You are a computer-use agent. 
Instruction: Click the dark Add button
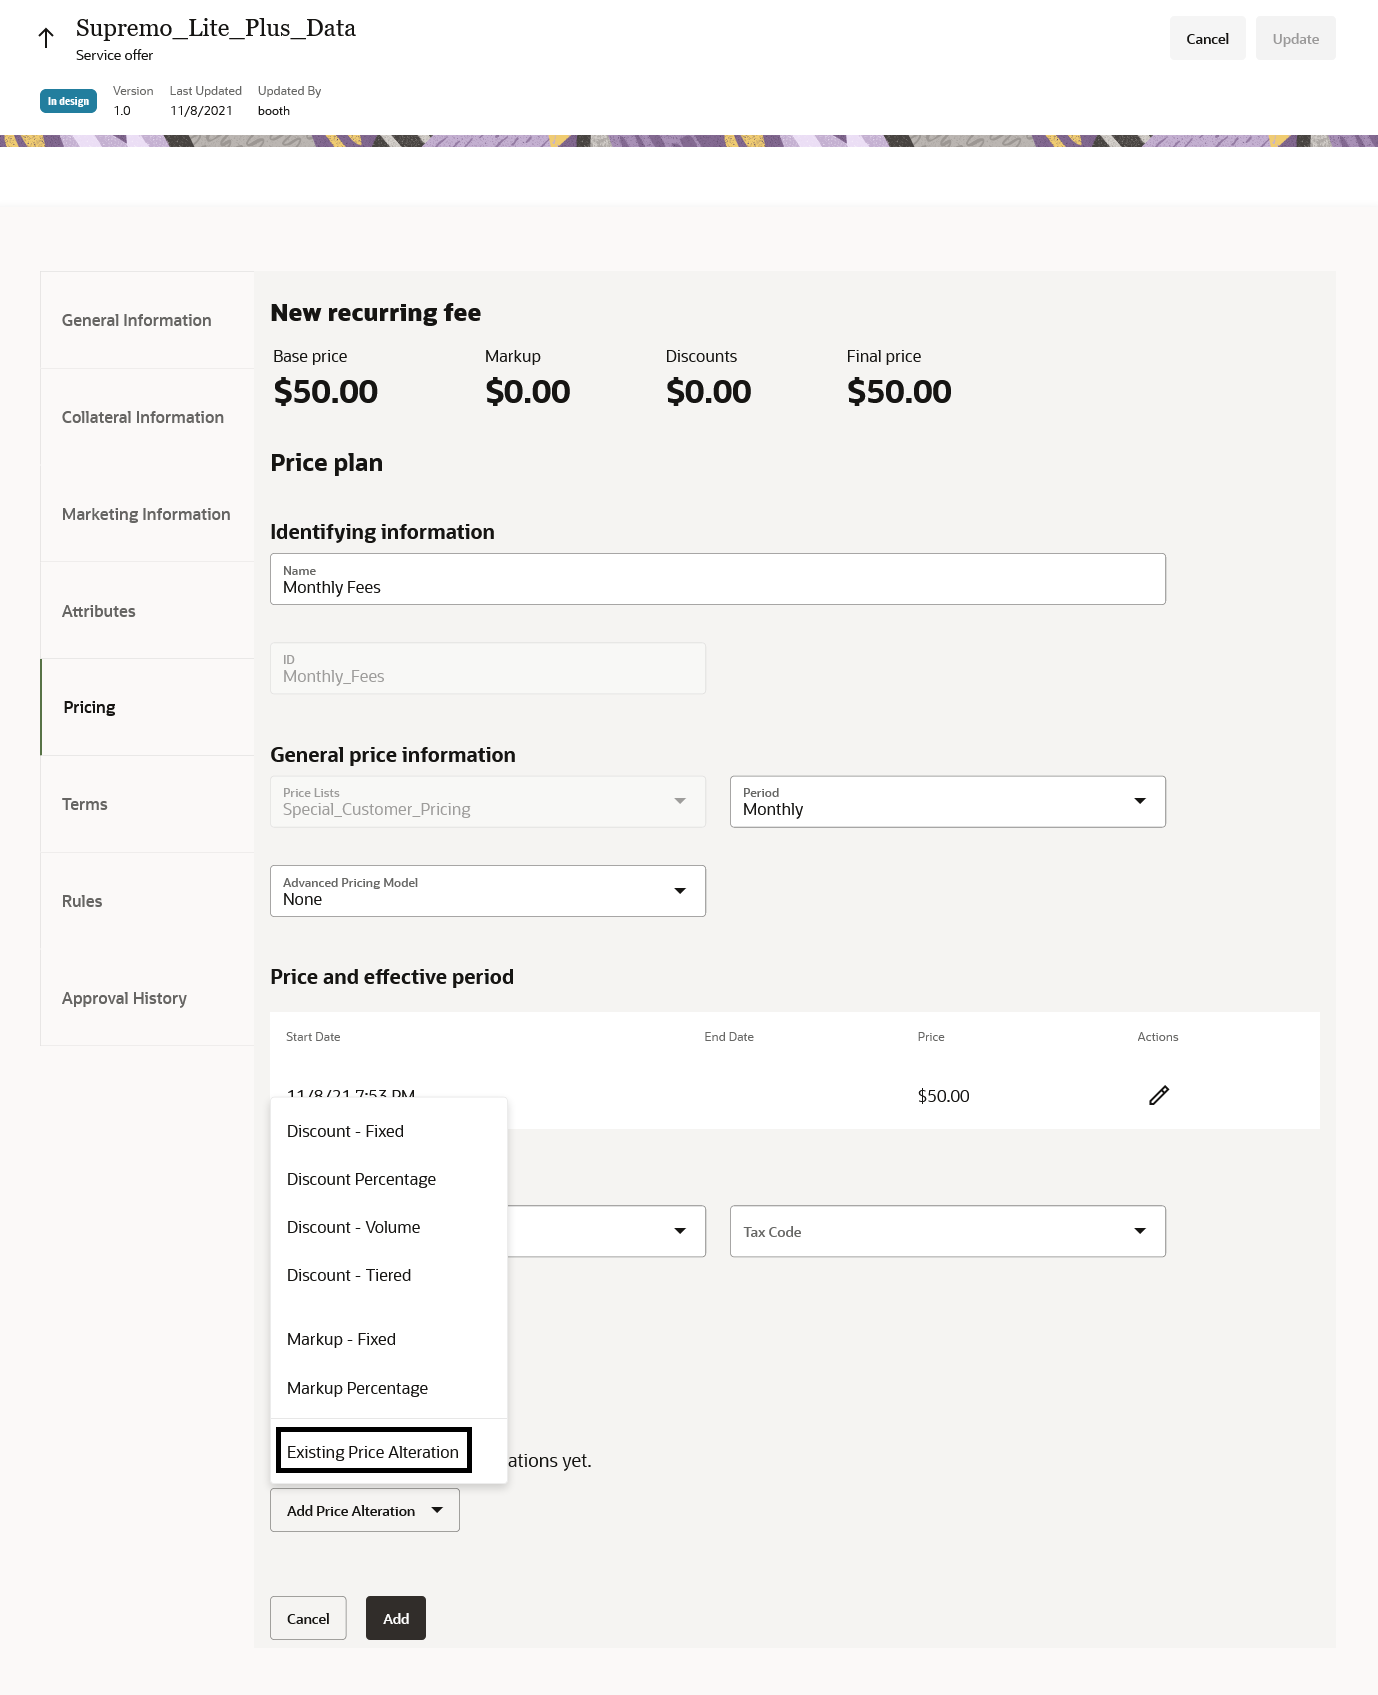(396, 1618)
